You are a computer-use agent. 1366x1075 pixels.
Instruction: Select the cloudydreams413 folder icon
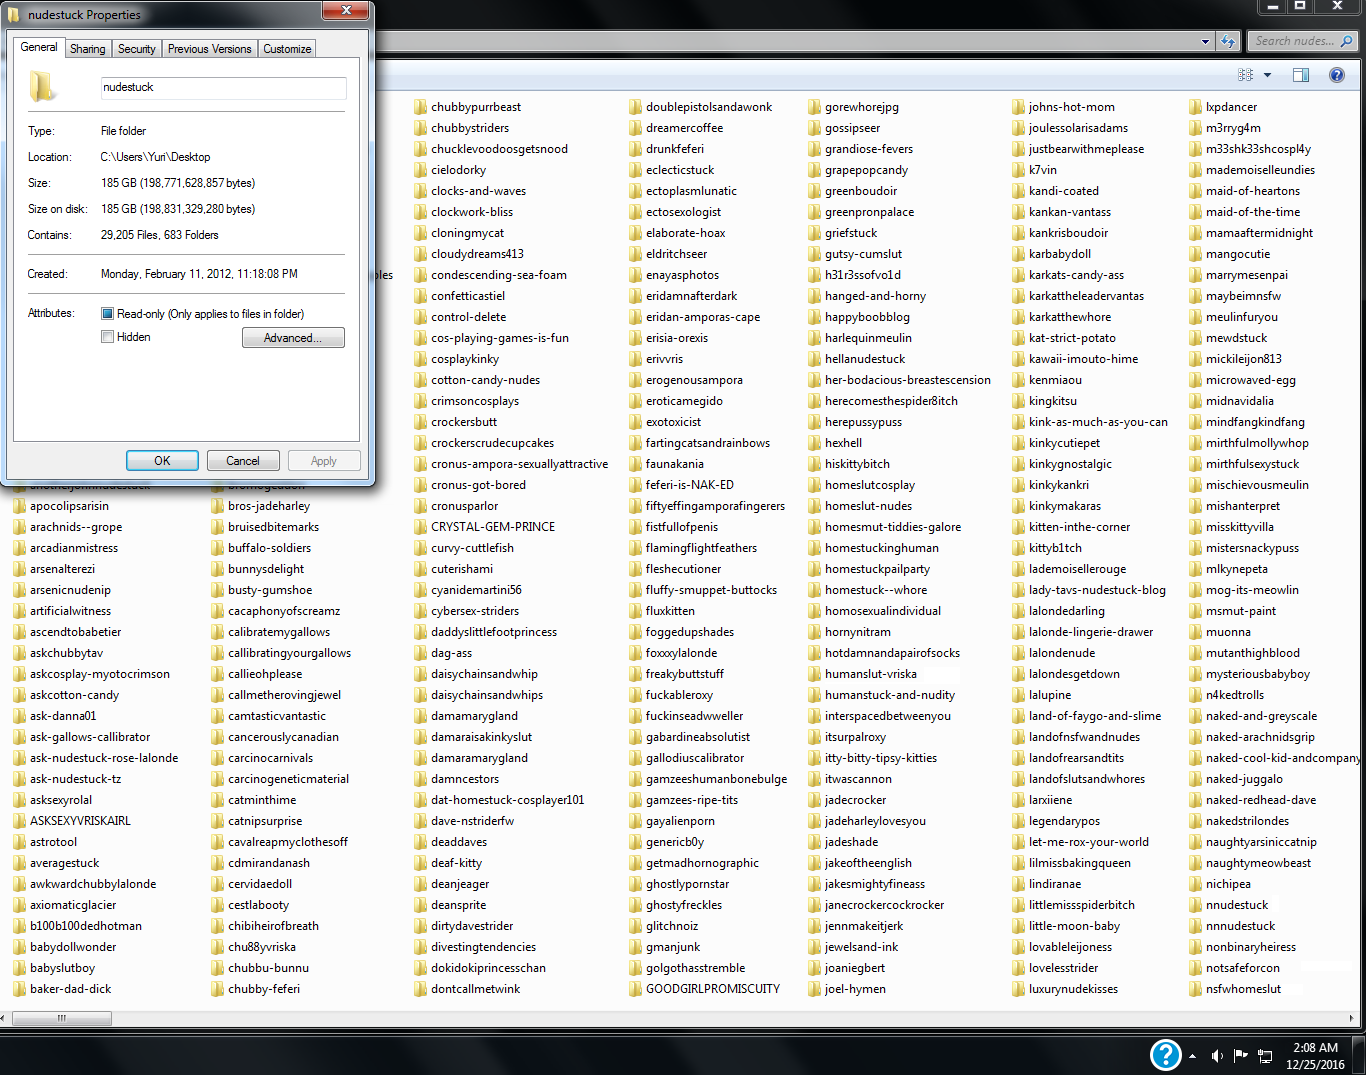[421, 254]
